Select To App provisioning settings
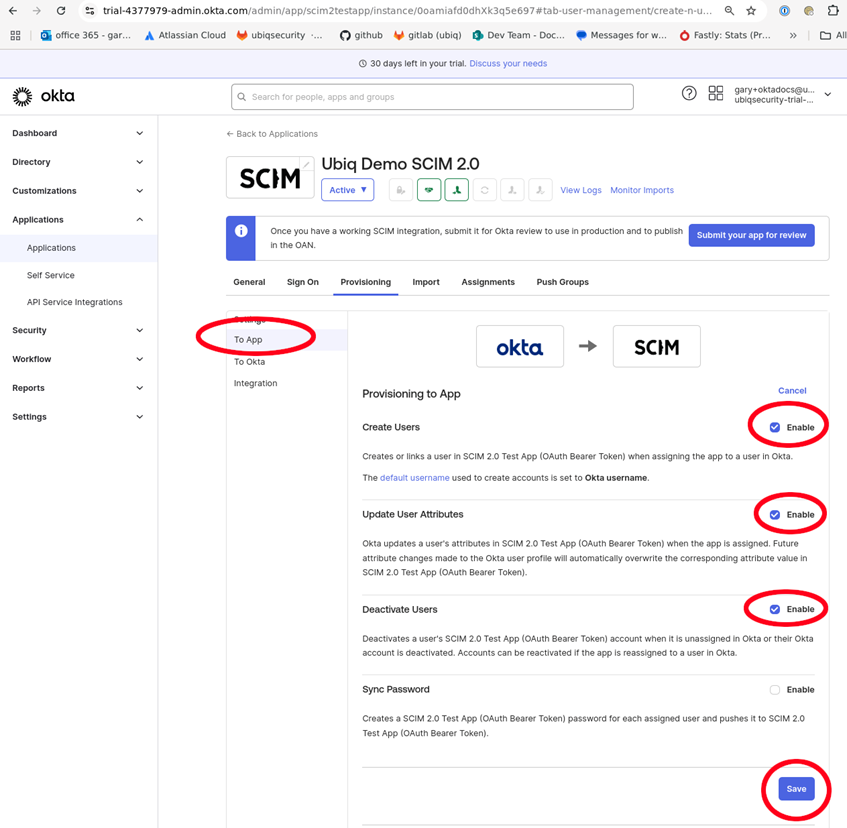The image size is (847, 828). [287, 340]
